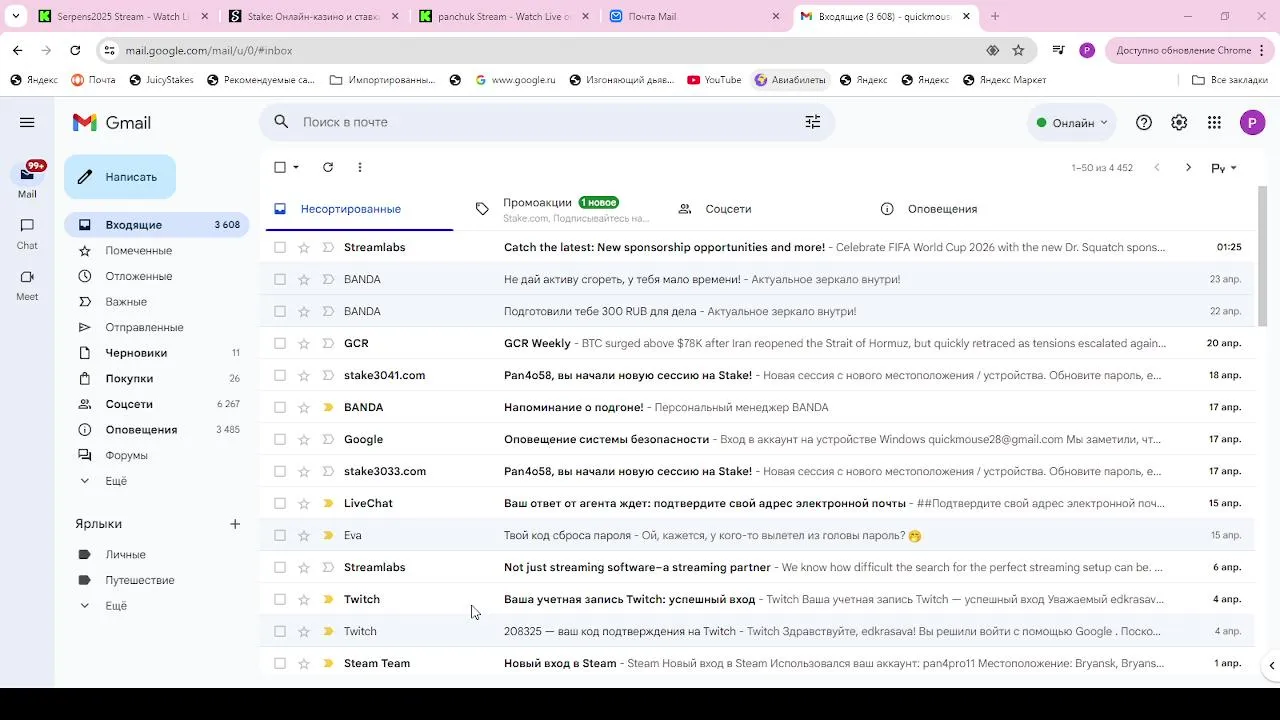The image size is (1280, 720).
Task: Click the Написать compose button
Action: coord(120,177)
